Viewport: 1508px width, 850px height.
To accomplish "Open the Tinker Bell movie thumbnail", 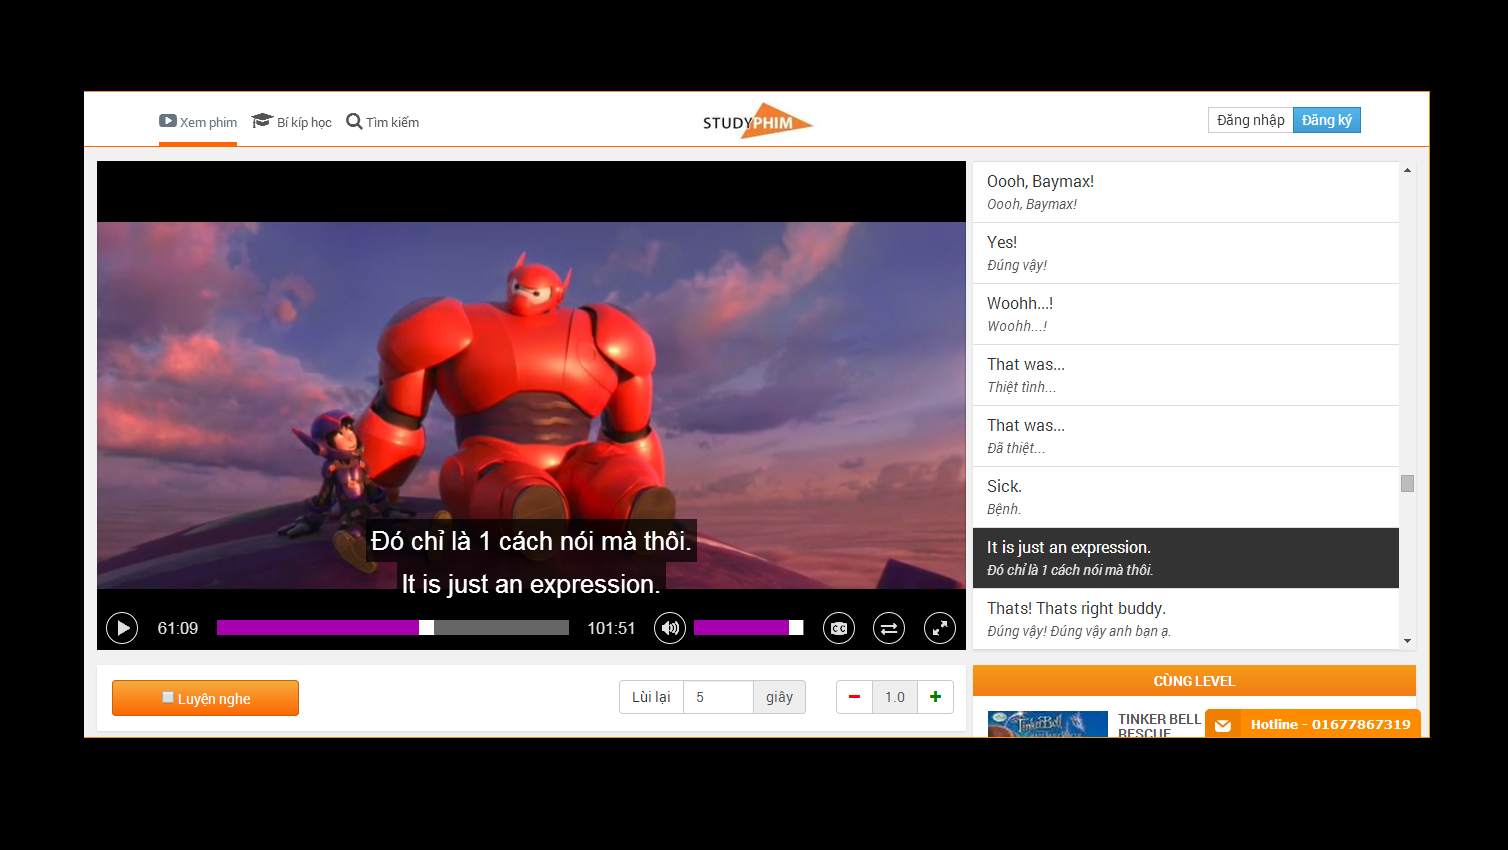I will coord(1047,724).
